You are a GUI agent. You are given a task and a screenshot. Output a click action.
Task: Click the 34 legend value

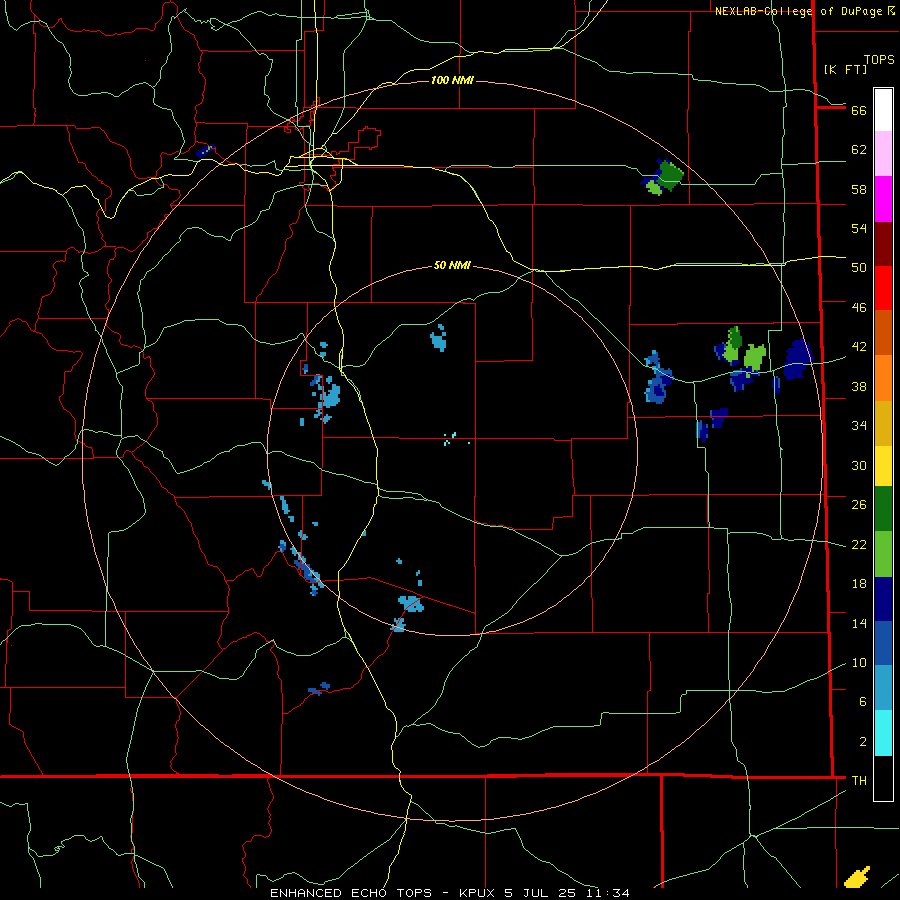859,426
